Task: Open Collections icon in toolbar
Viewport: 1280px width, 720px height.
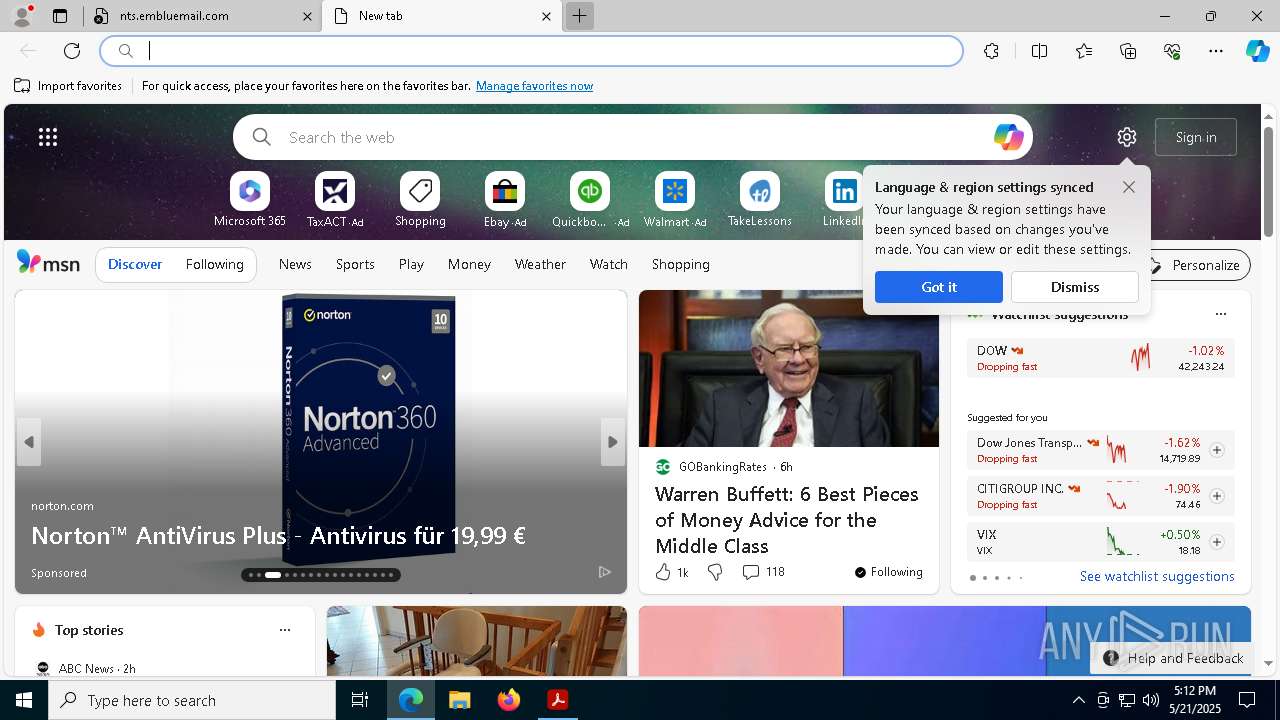Action: [1128, 51]
